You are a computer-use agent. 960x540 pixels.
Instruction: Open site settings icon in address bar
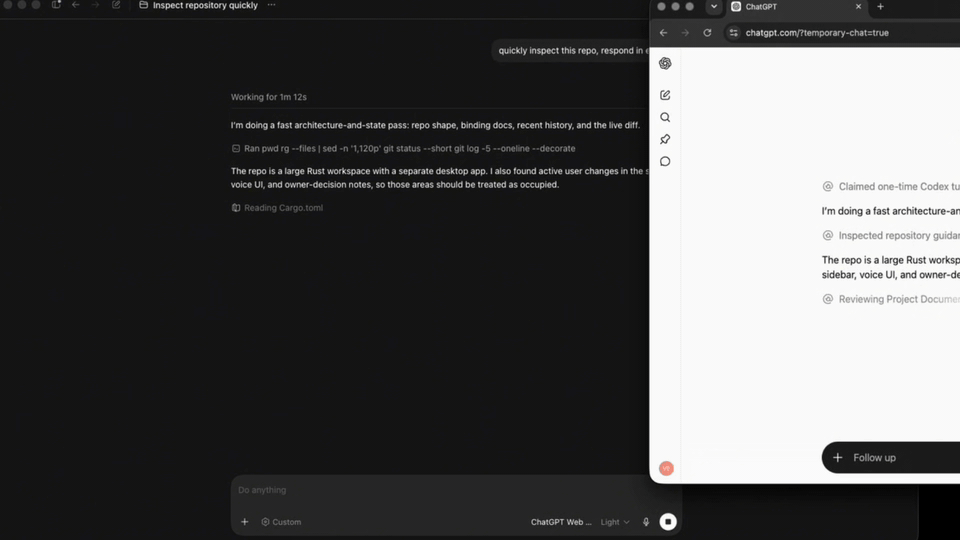pos(733,33)
